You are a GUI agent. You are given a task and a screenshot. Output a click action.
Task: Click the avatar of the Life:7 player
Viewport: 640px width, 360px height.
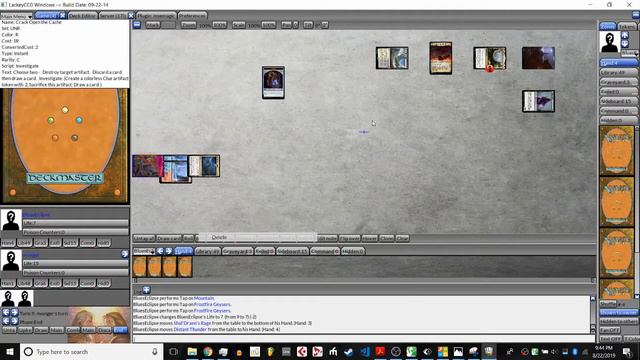(x=11, y=220)
